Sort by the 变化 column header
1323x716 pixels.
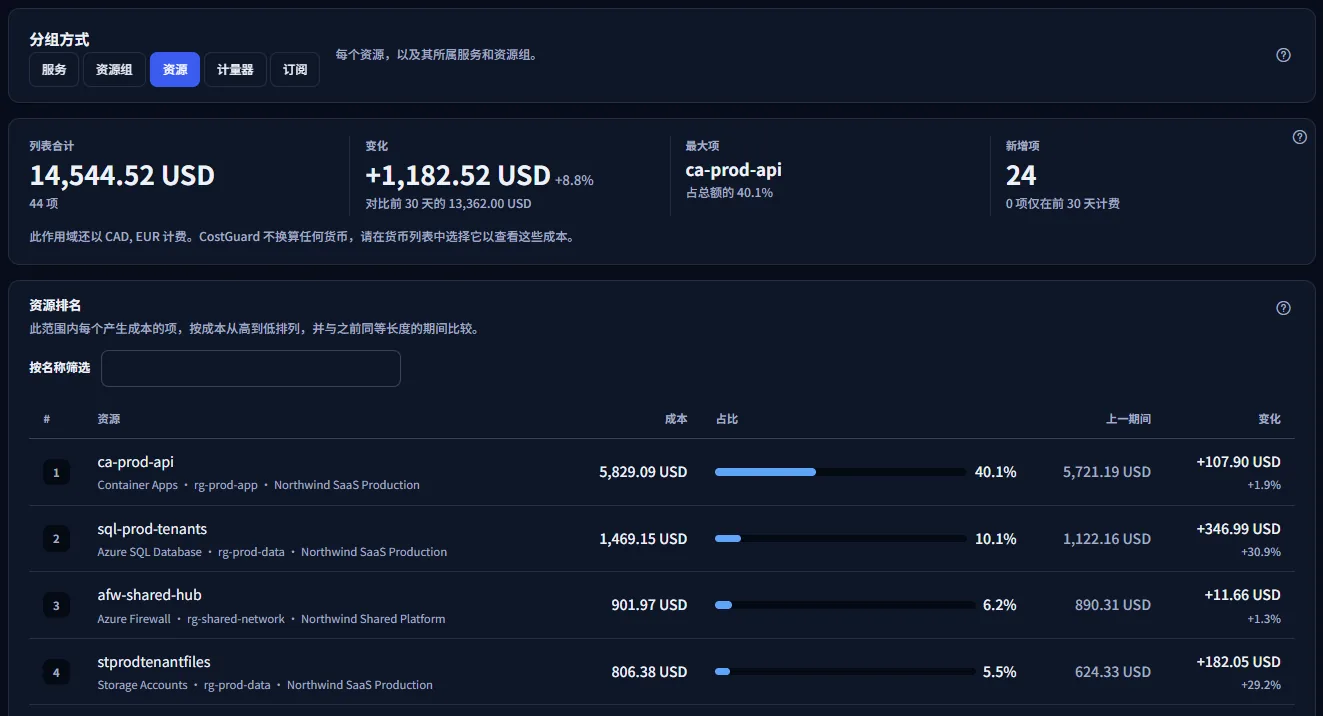tap(1269, 419)
